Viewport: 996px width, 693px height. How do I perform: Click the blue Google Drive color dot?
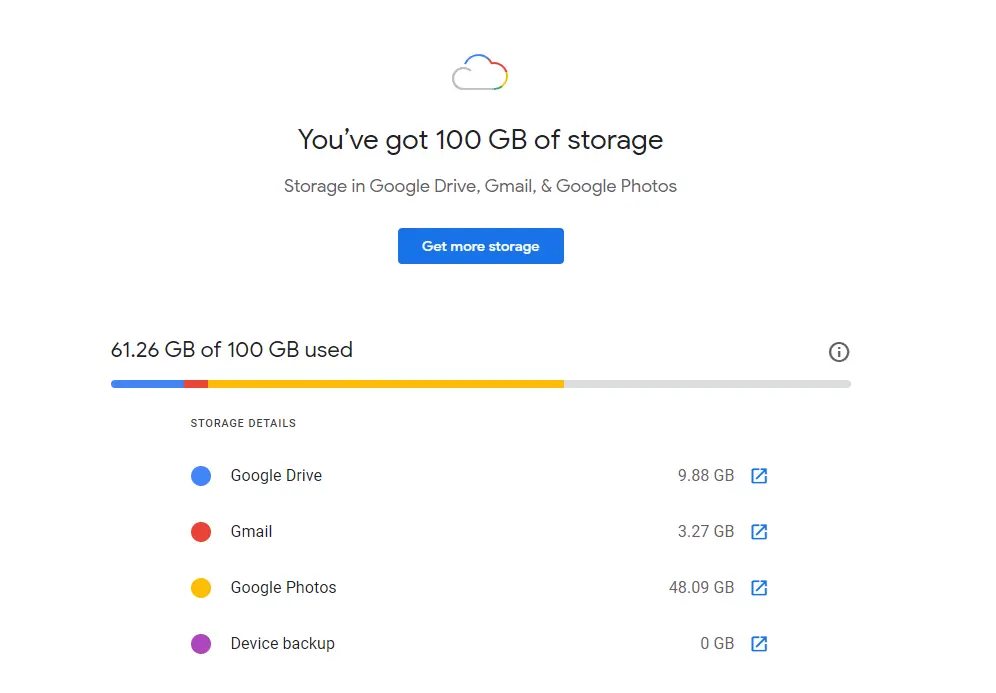[201, 475]
